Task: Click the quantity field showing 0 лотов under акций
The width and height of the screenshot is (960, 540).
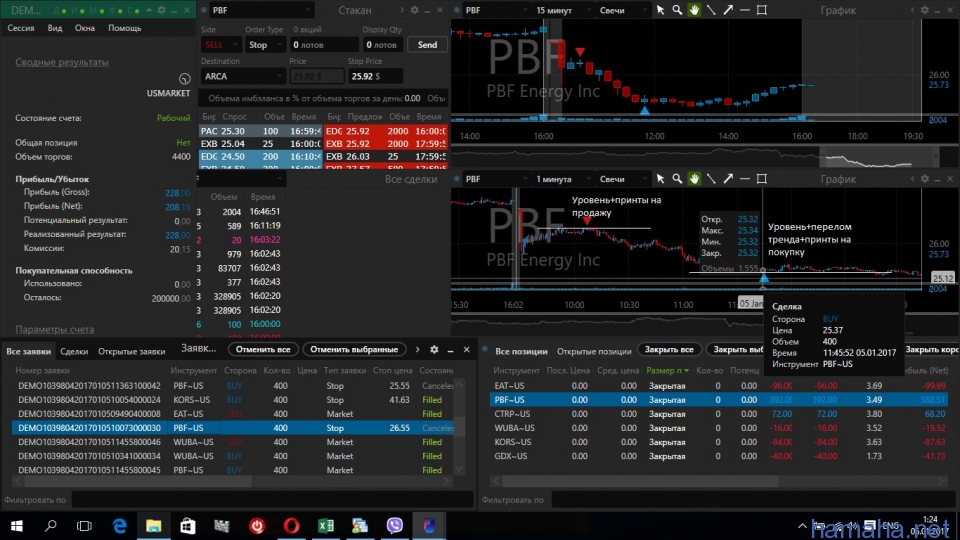Action: click(324, 45)
